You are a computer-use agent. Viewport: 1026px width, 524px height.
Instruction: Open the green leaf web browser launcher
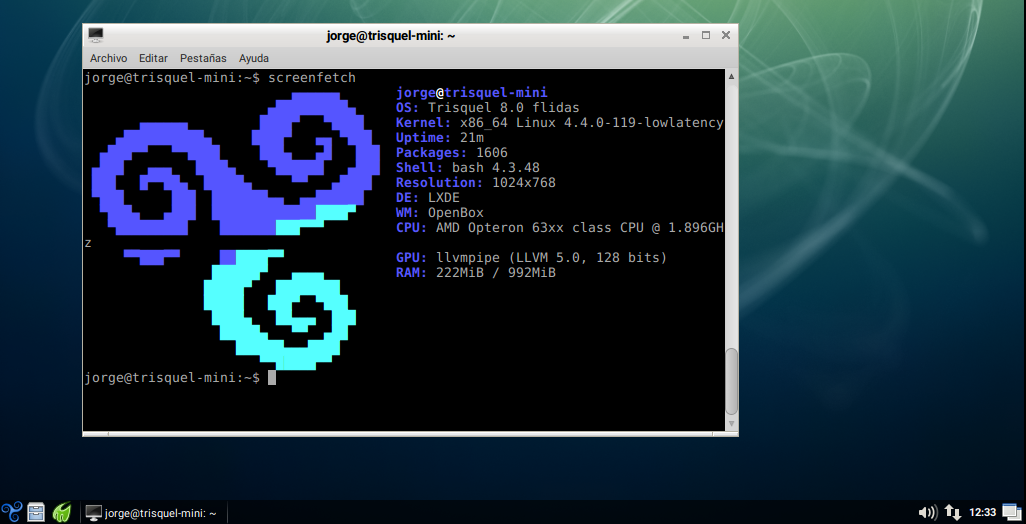(x=61, y=513)
